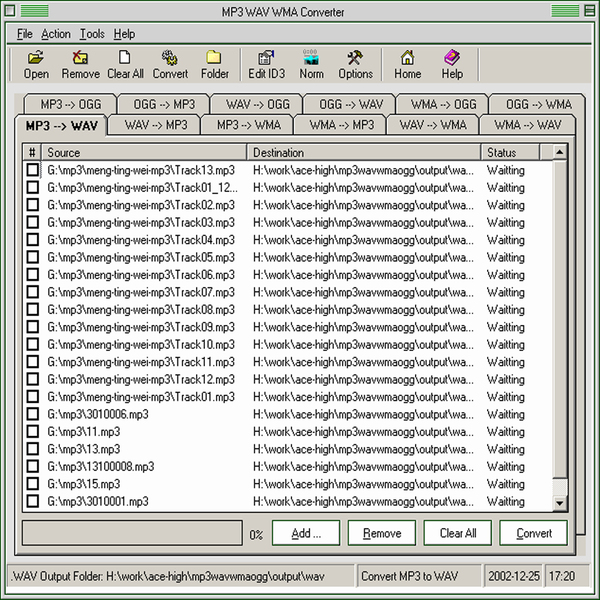Switch to WAV --> OGG tab
Viewport: 600px width, 600px height.
pos(257,104)
